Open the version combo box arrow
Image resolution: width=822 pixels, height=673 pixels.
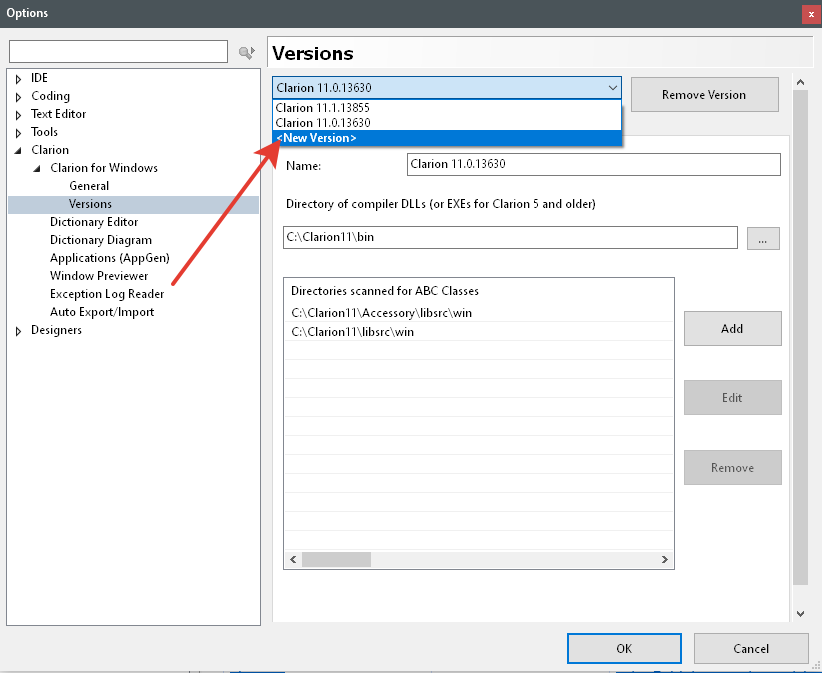point(612,88)
